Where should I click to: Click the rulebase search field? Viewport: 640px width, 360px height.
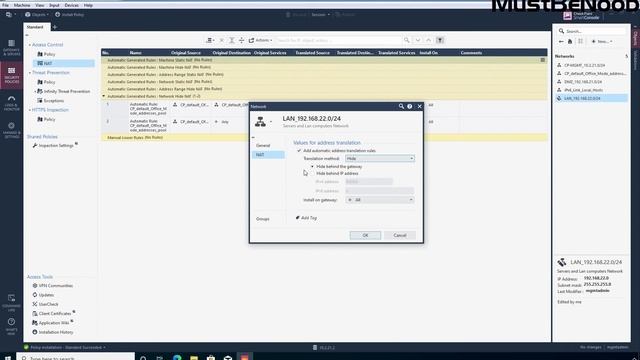point(338,40)
